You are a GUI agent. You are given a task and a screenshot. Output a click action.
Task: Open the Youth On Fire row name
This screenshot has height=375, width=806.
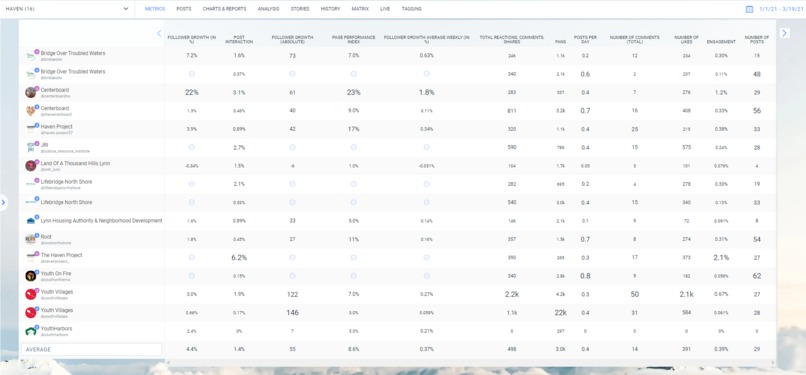(57, 273)
